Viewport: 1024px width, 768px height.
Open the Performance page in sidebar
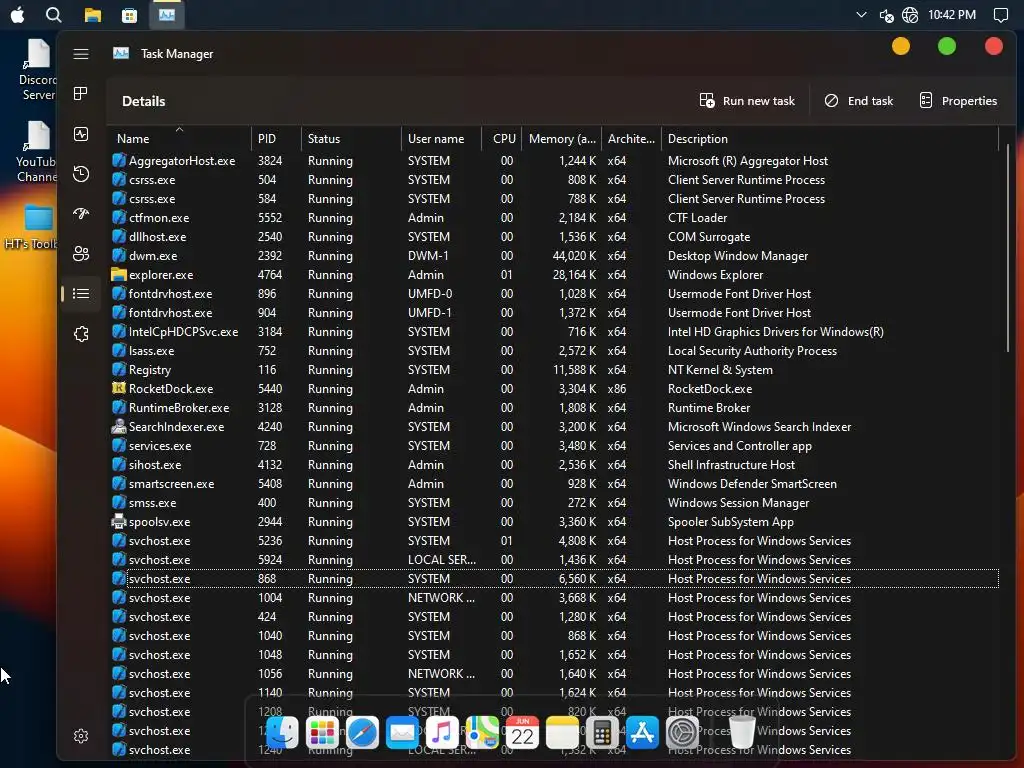pos(81,134)
